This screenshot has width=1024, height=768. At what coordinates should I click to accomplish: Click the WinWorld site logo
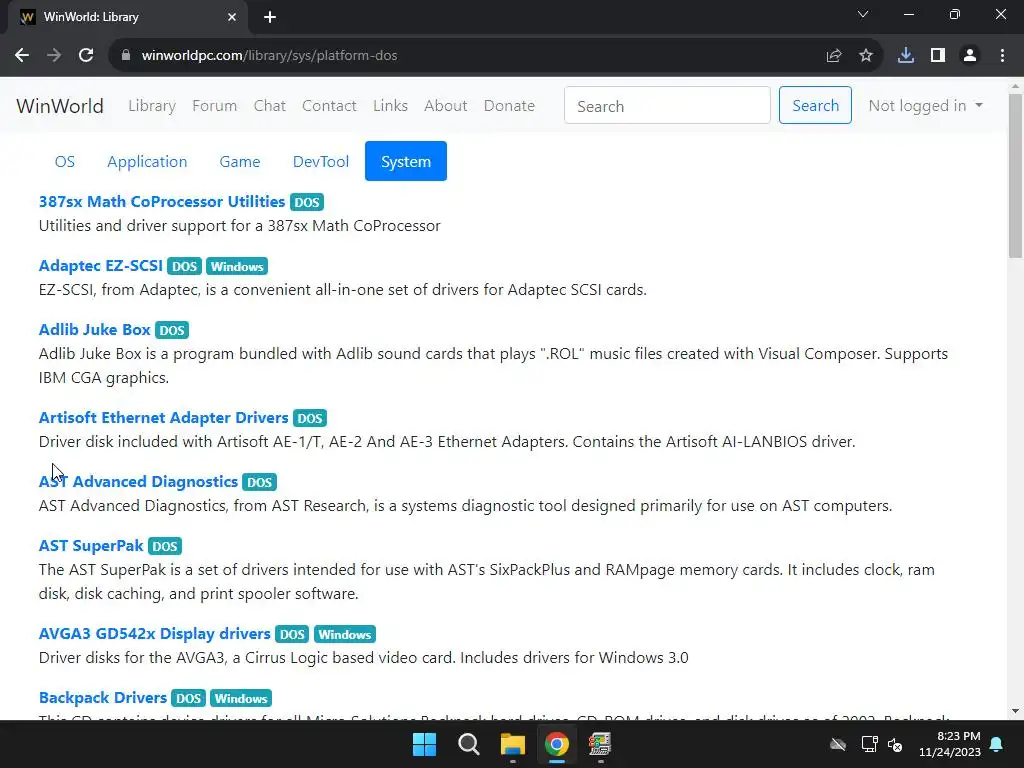(60, 106)
